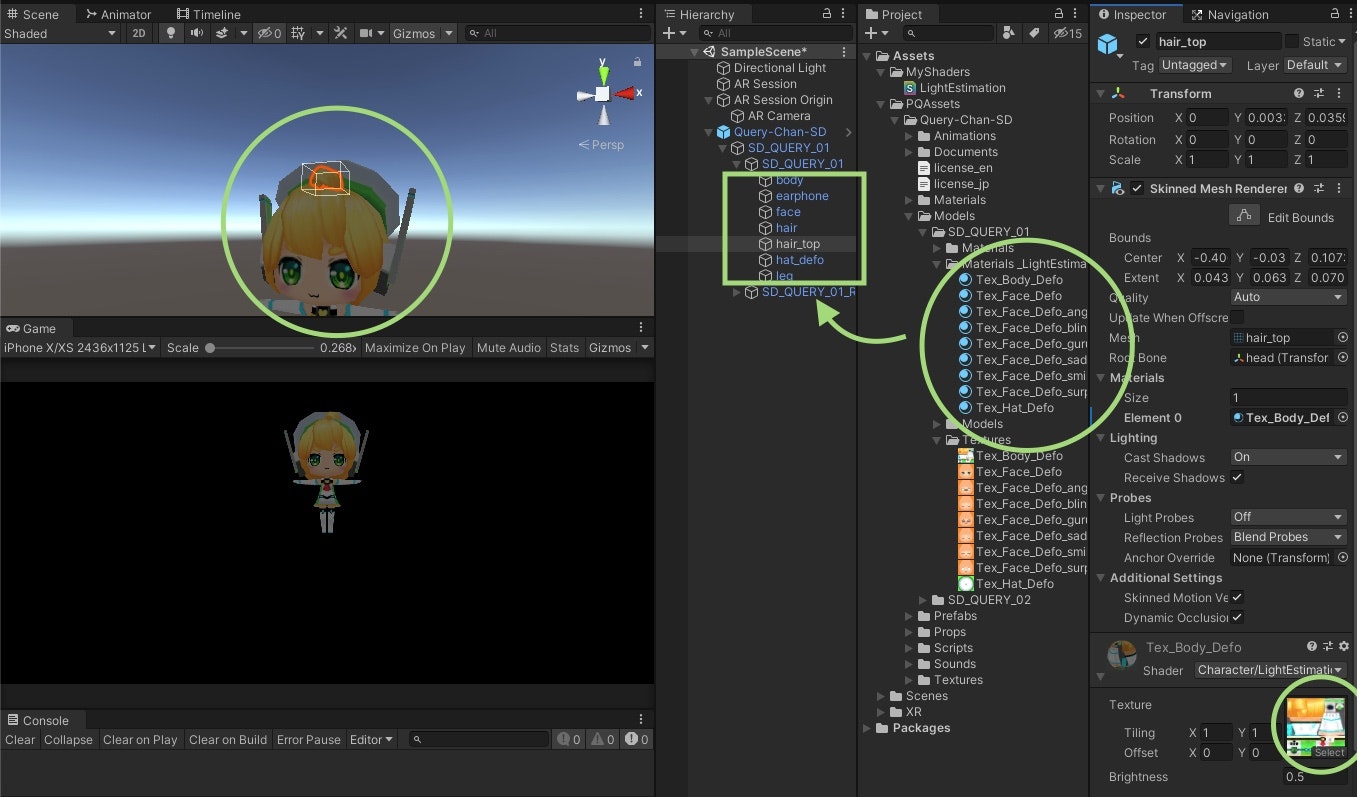Toggle scene effects layers icon
The image size is (1357, 797).
tap(222, 33)
